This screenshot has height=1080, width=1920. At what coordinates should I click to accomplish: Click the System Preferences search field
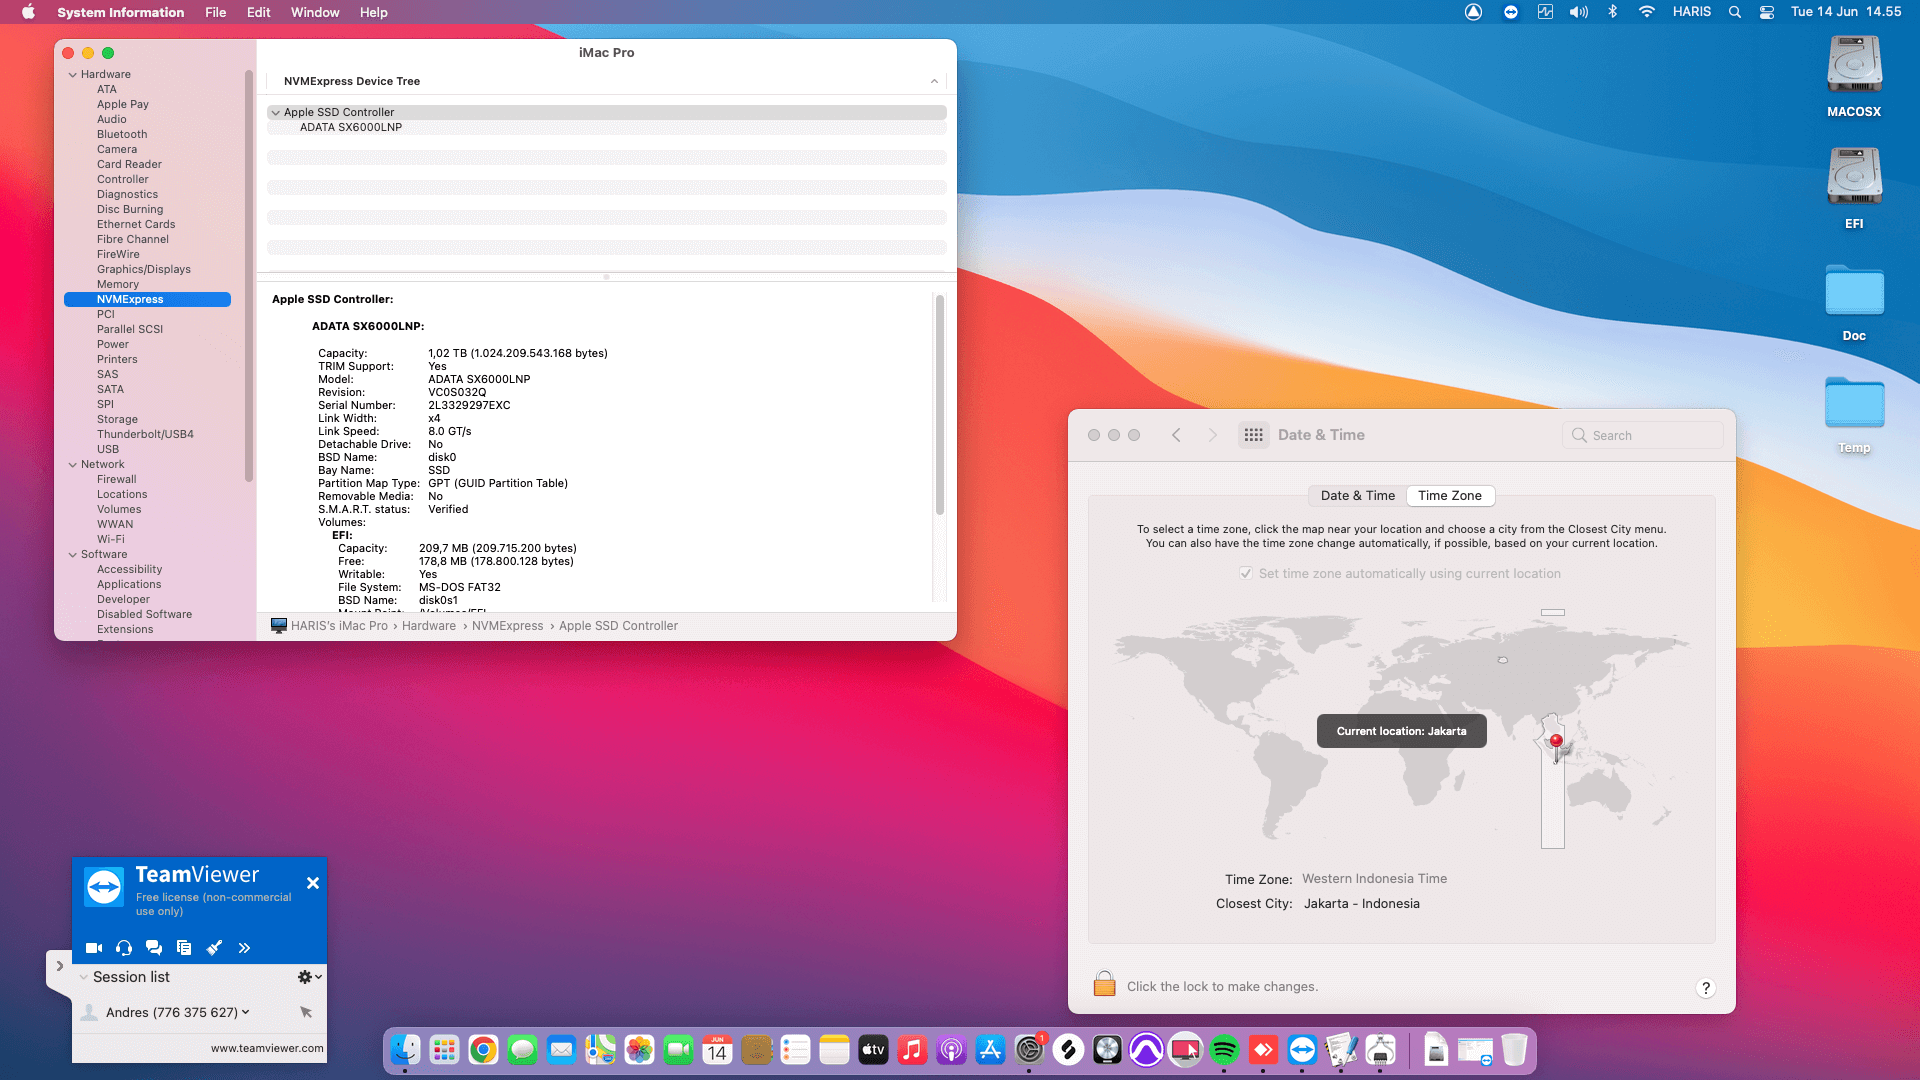coord(1643,435)
